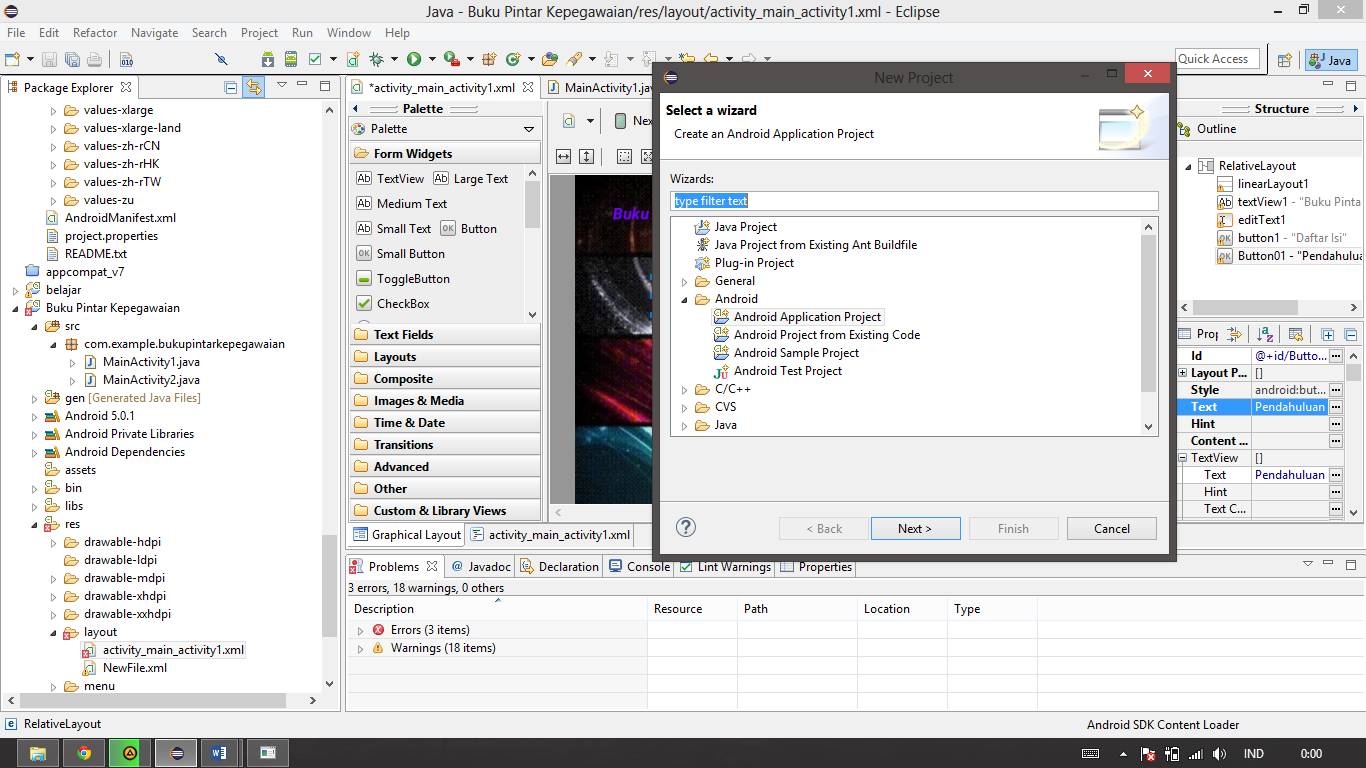Click the New Java Package icon

(490, 60)
